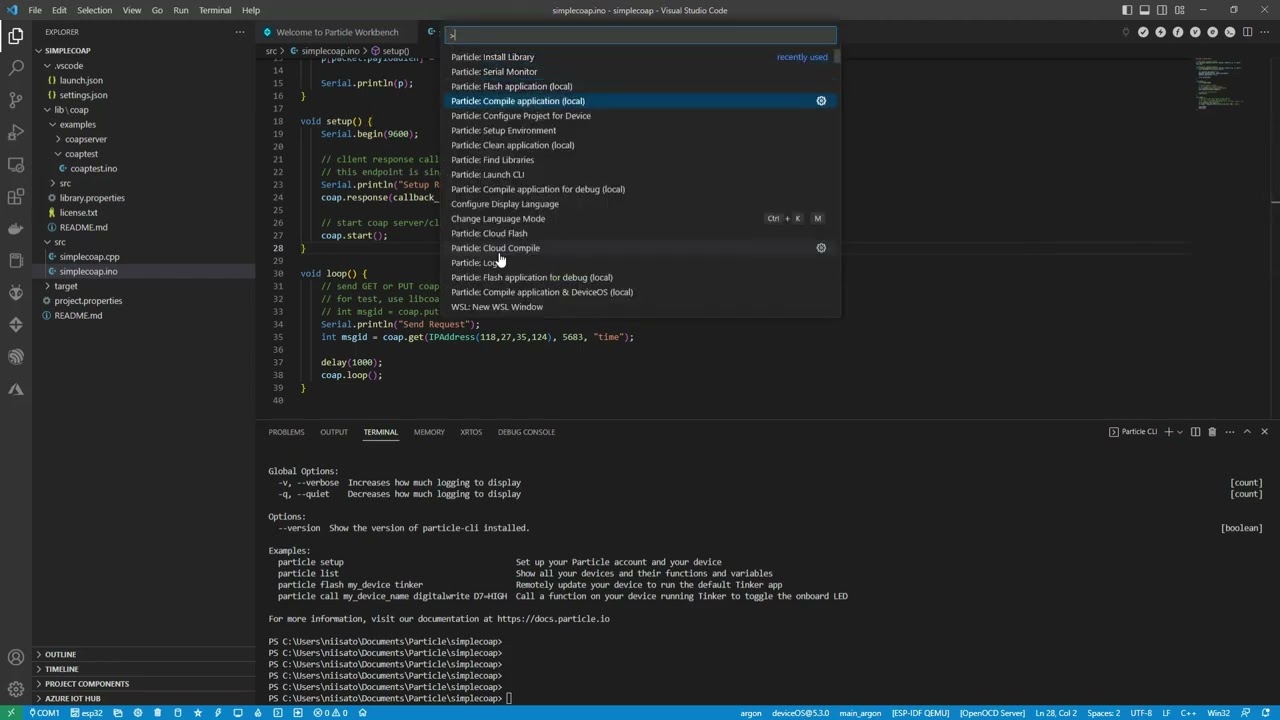
Task: Open the Accounts menu icon
Action: tap(16, 657)
